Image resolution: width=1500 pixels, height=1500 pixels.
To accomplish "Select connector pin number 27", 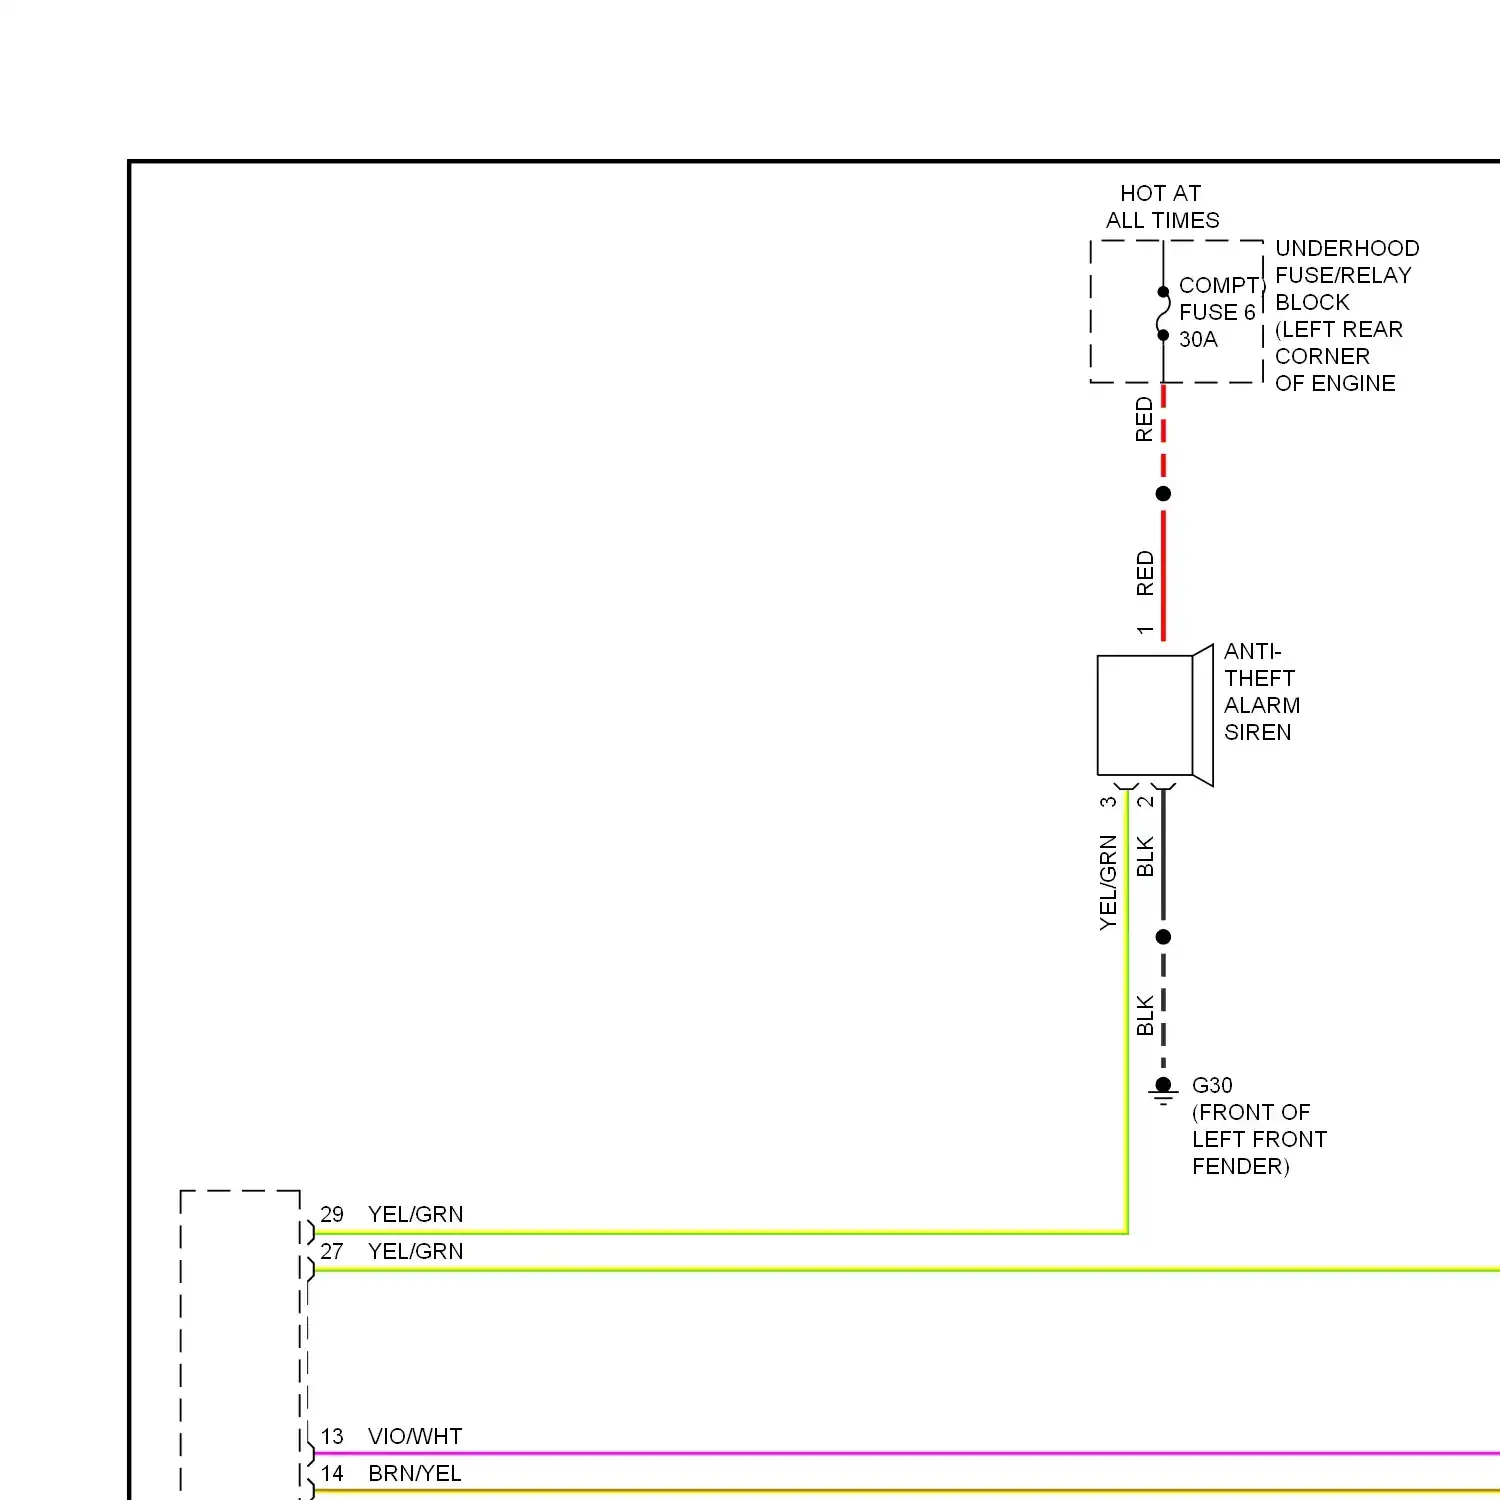I will (332, 1251).
